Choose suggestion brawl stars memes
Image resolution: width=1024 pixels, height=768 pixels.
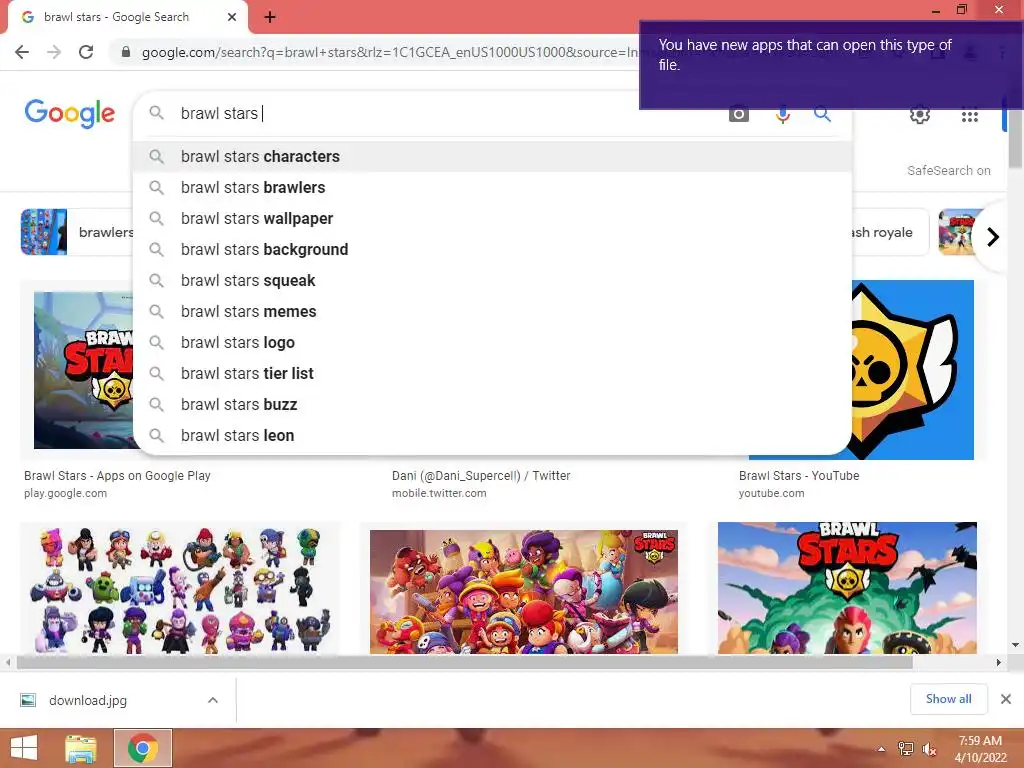point(492,312)
